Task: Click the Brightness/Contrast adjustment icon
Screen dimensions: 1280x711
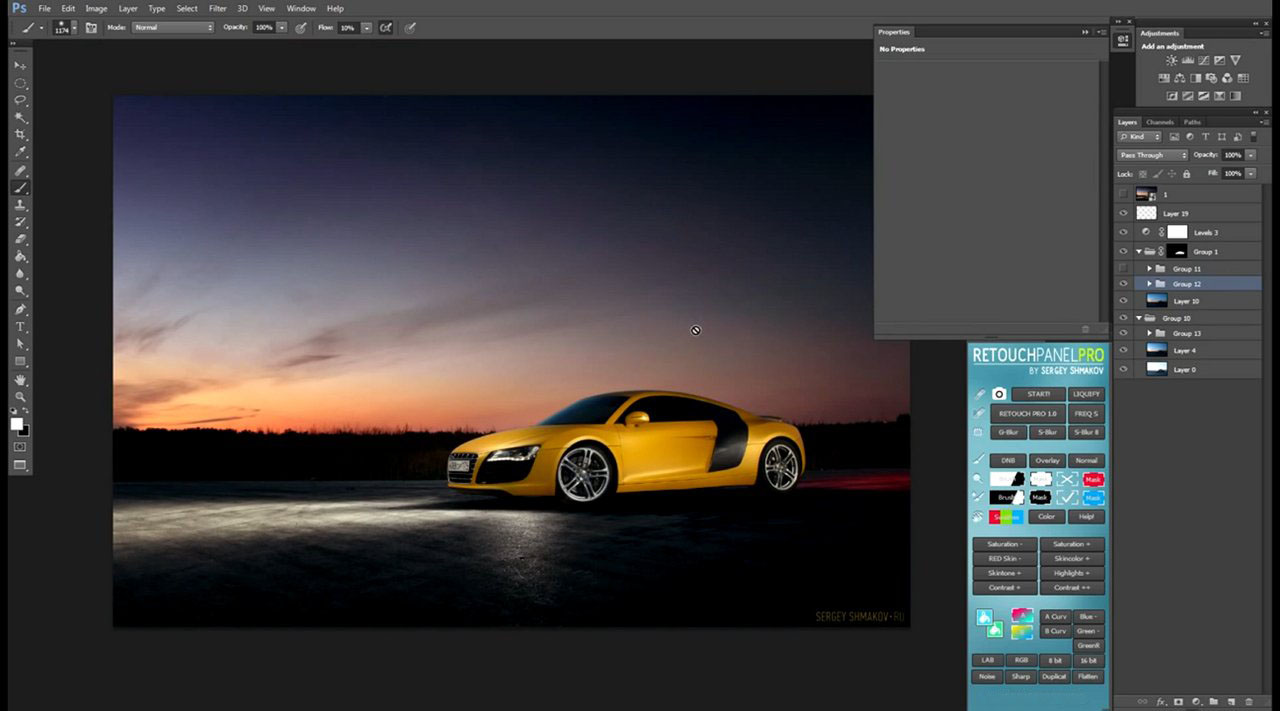Action: [x=1171, y=61]
